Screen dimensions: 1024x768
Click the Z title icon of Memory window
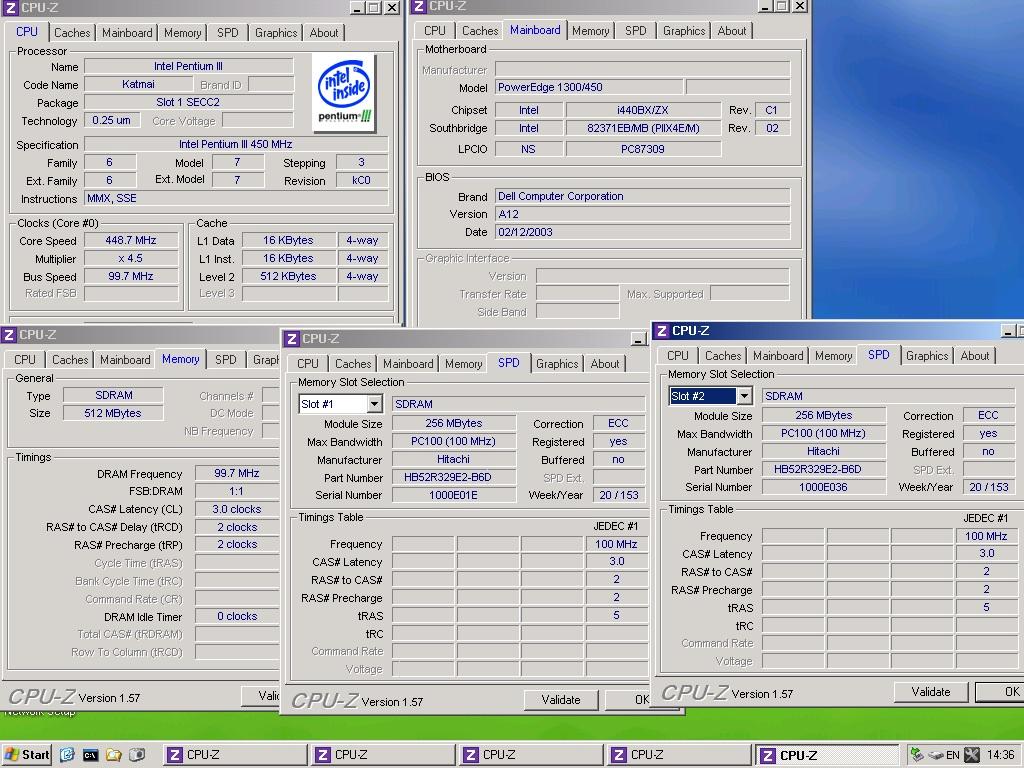click(x=8, y=335)
